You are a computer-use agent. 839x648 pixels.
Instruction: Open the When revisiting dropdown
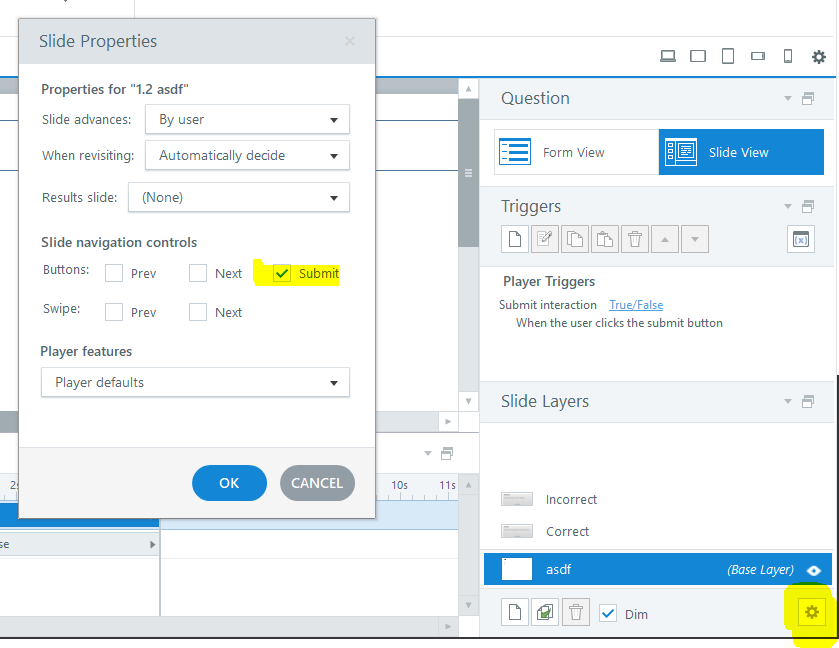tap(247, 155)
